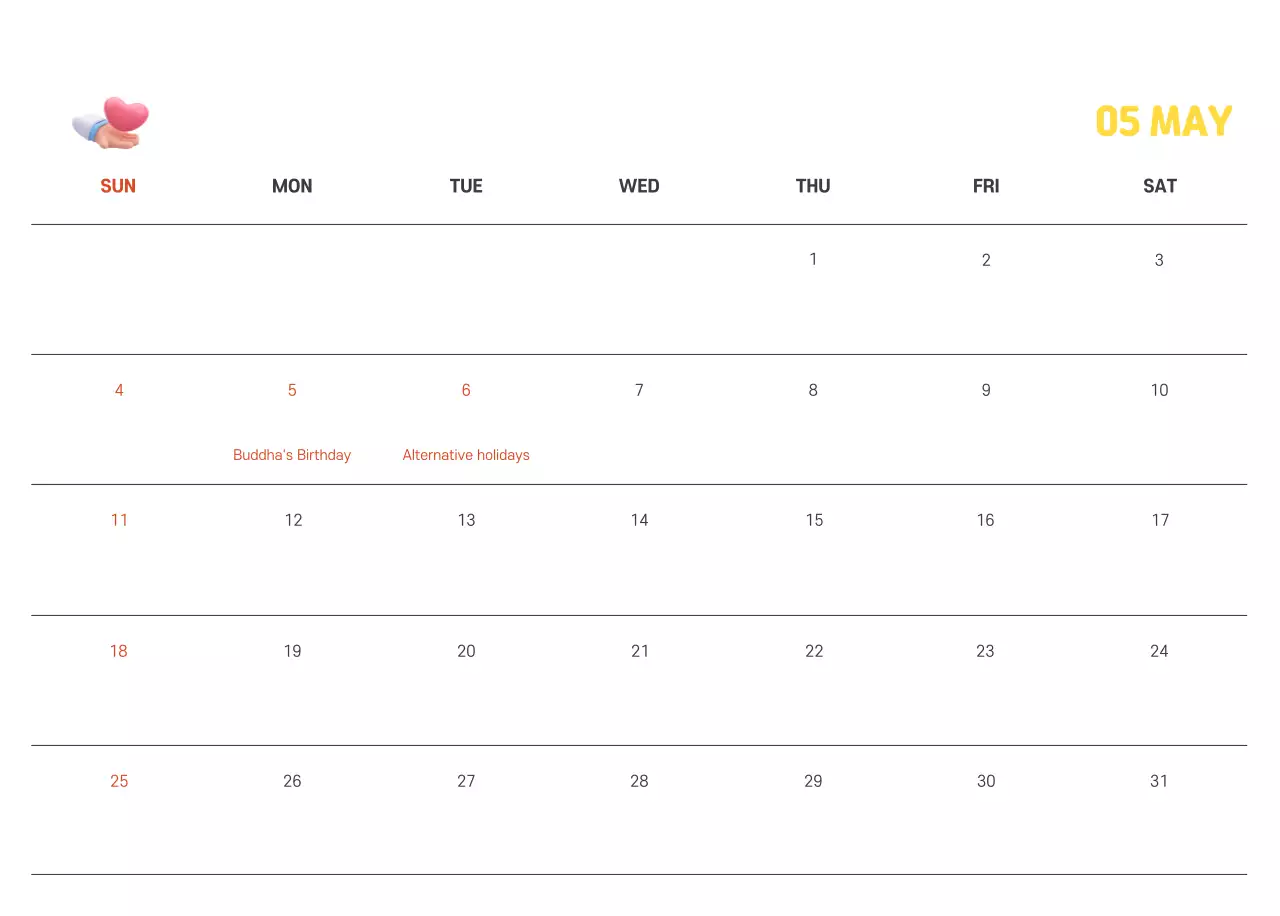Open the Buddha's Birthday holiday label
The width and height of the screenshot is (1280, 916).
292,455
